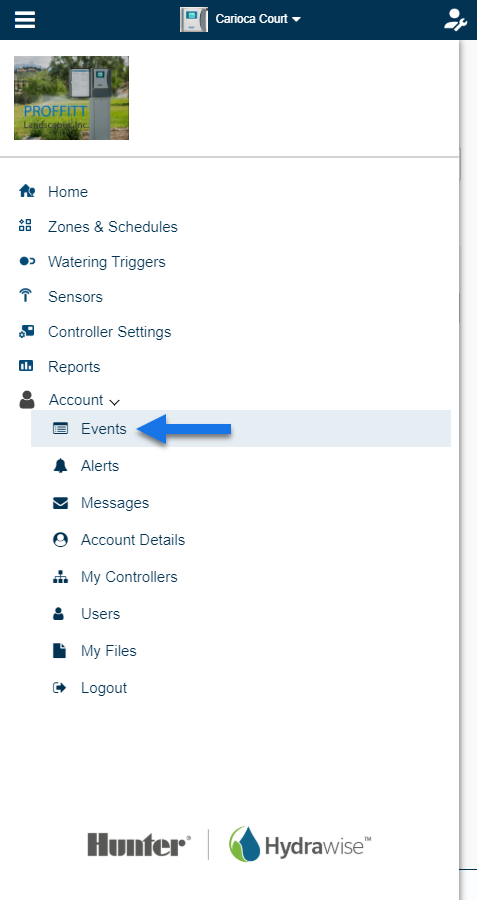Select the Users menu entry
Viewport: 477px width, 900px height.
click(x=100, y=614)
